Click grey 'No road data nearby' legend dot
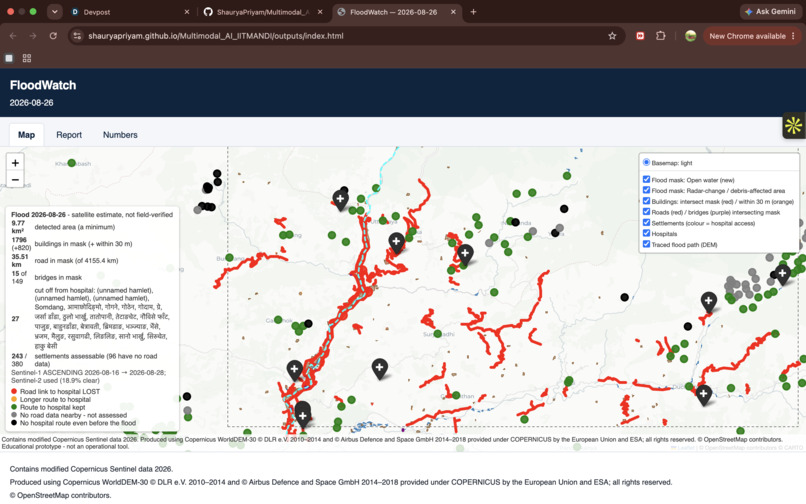This screenshot has height=504, width=806. tap(14, 415)
